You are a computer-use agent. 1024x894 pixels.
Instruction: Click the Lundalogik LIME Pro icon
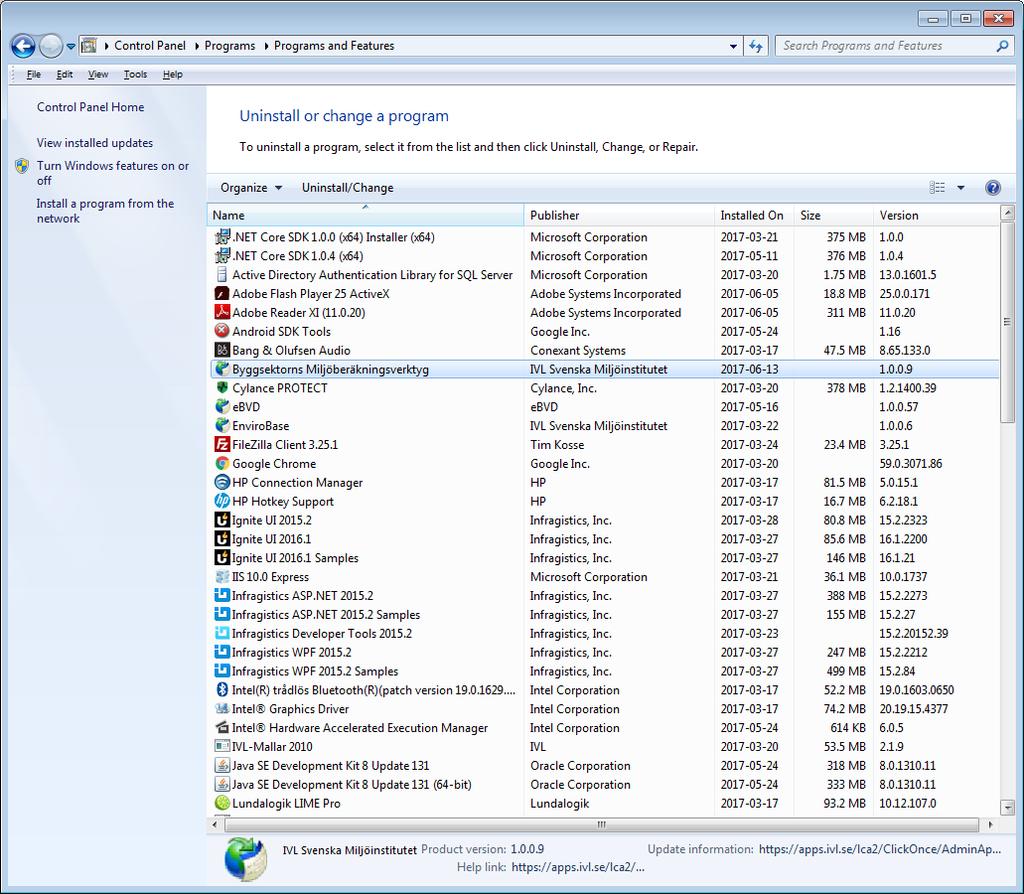pos(222,803)
